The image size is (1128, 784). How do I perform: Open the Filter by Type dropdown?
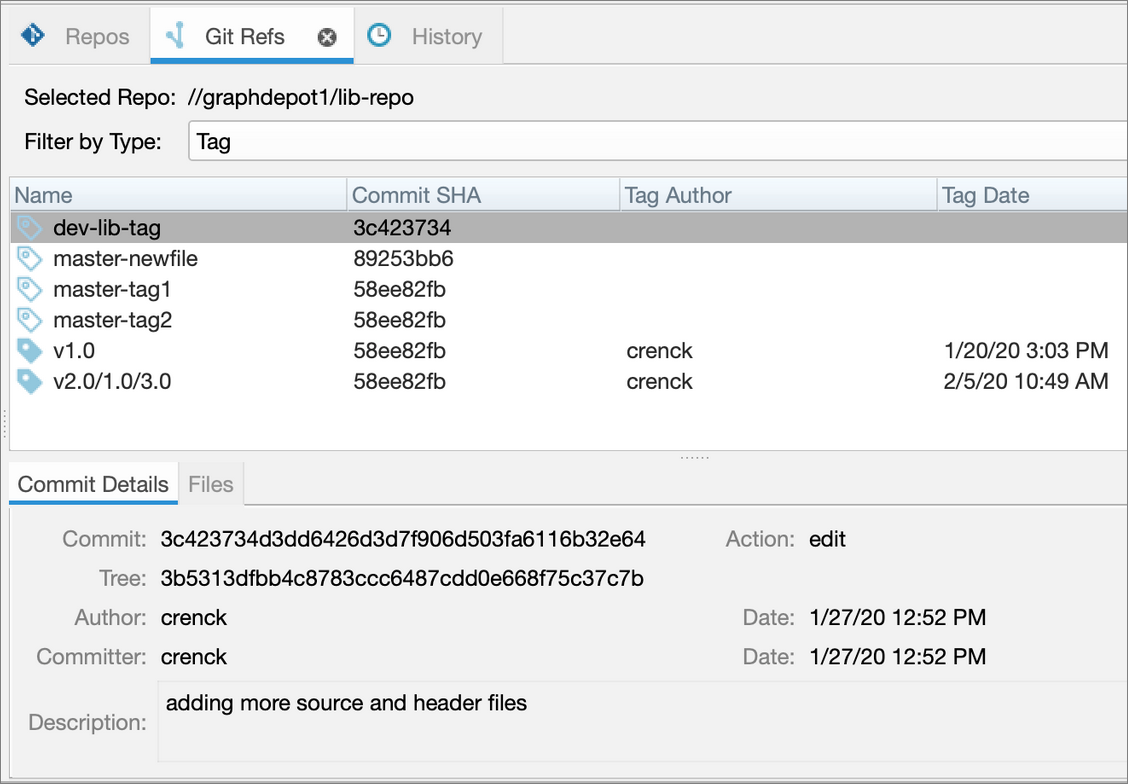658,141
